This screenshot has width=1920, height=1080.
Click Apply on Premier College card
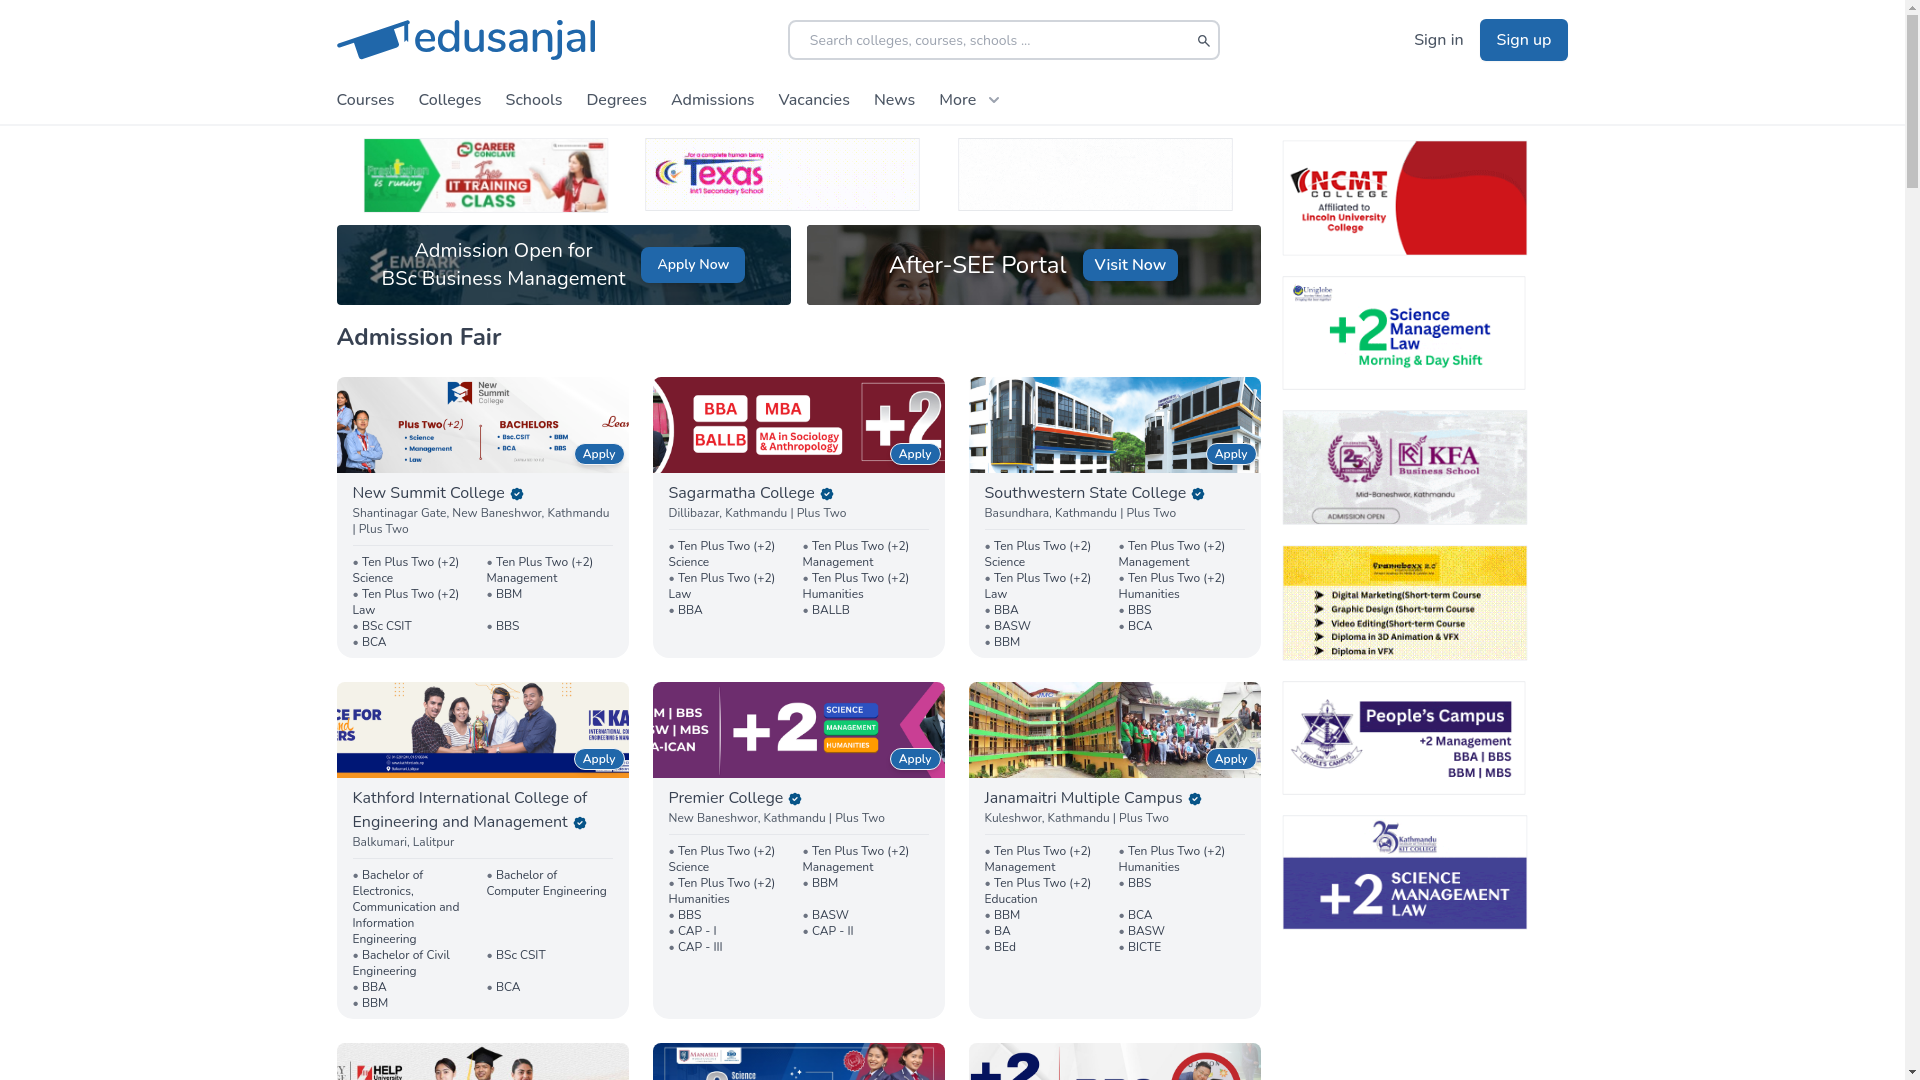tap(914, 759)
